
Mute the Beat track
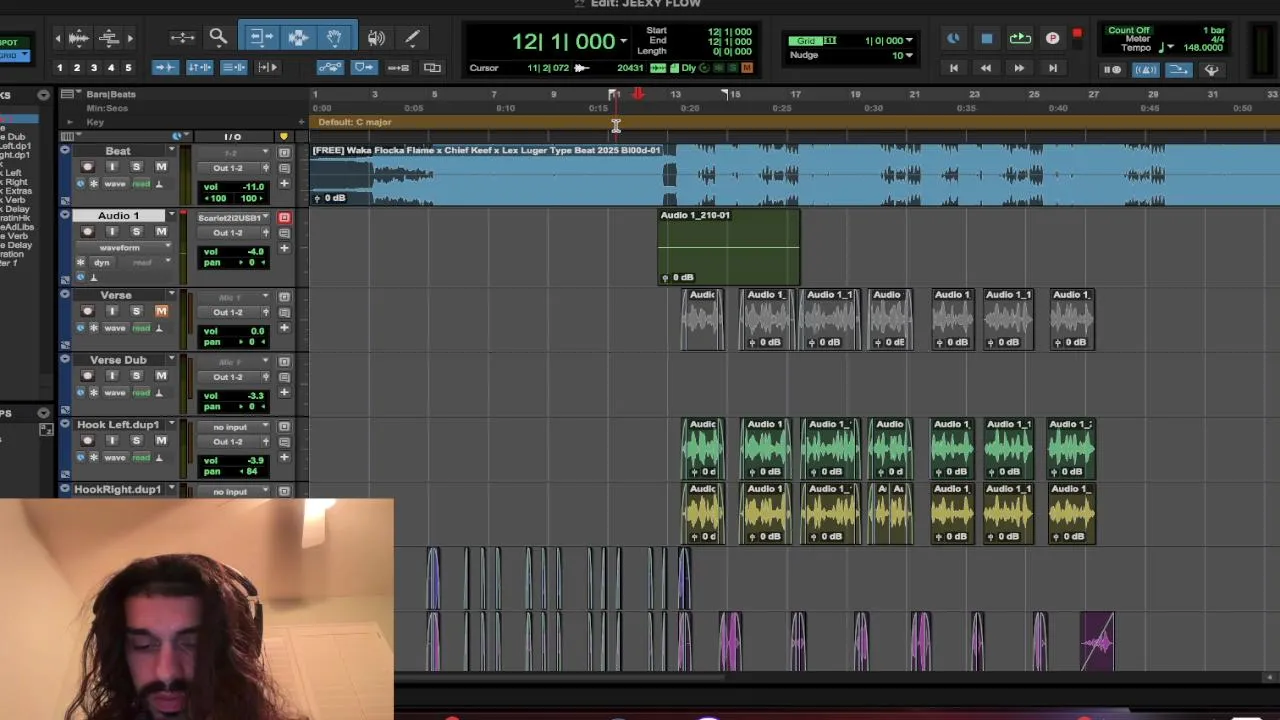161,167
